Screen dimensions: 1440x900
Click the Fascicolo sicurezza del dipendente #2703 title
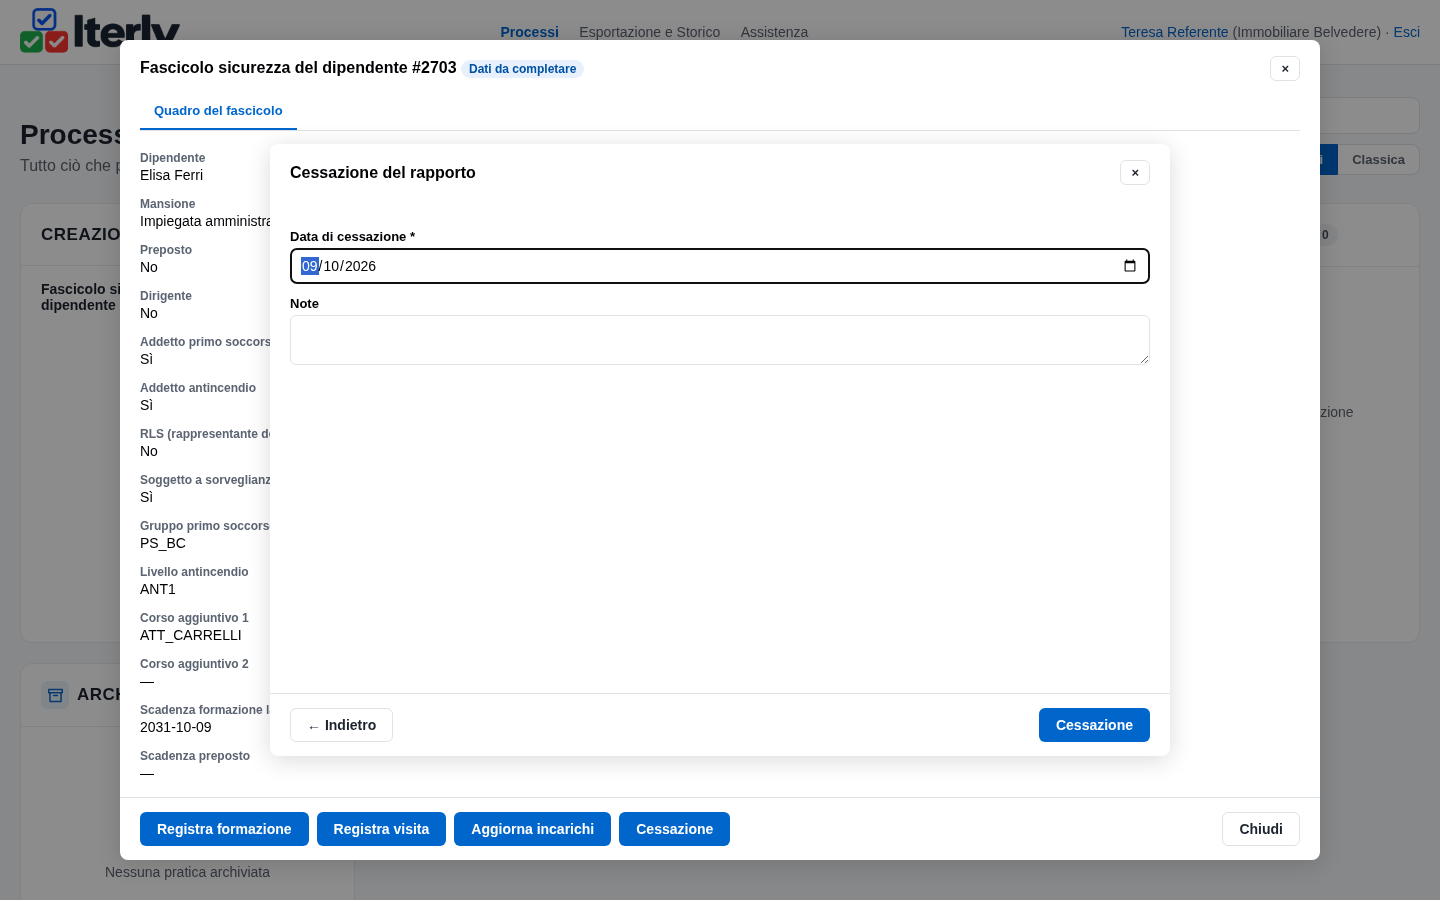click(x=298, y=68)
